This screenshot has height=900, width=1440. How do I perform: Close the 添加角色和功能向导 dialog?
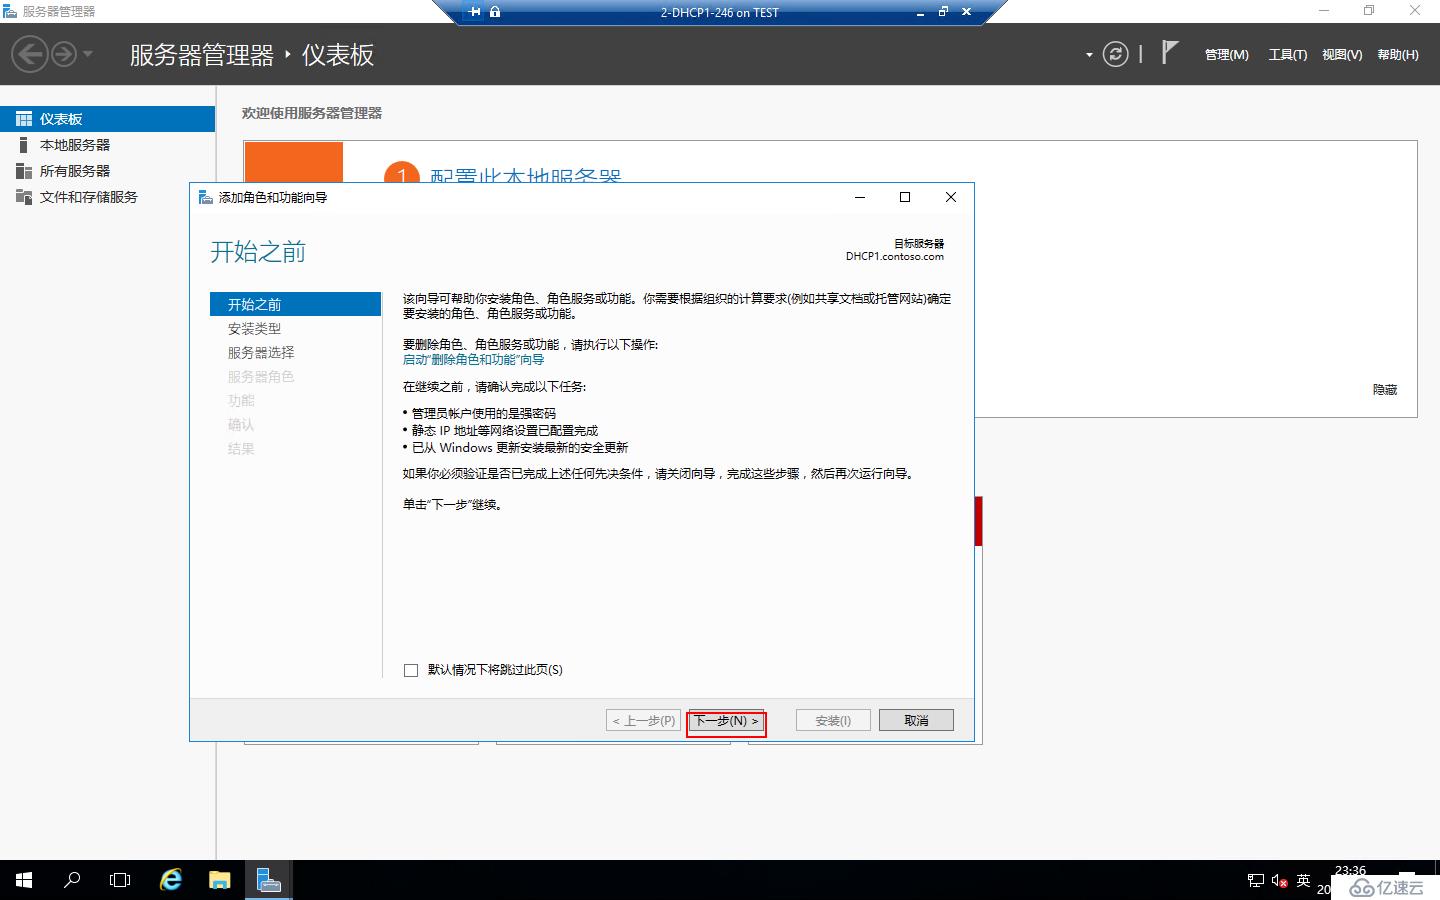click(951, 197)
